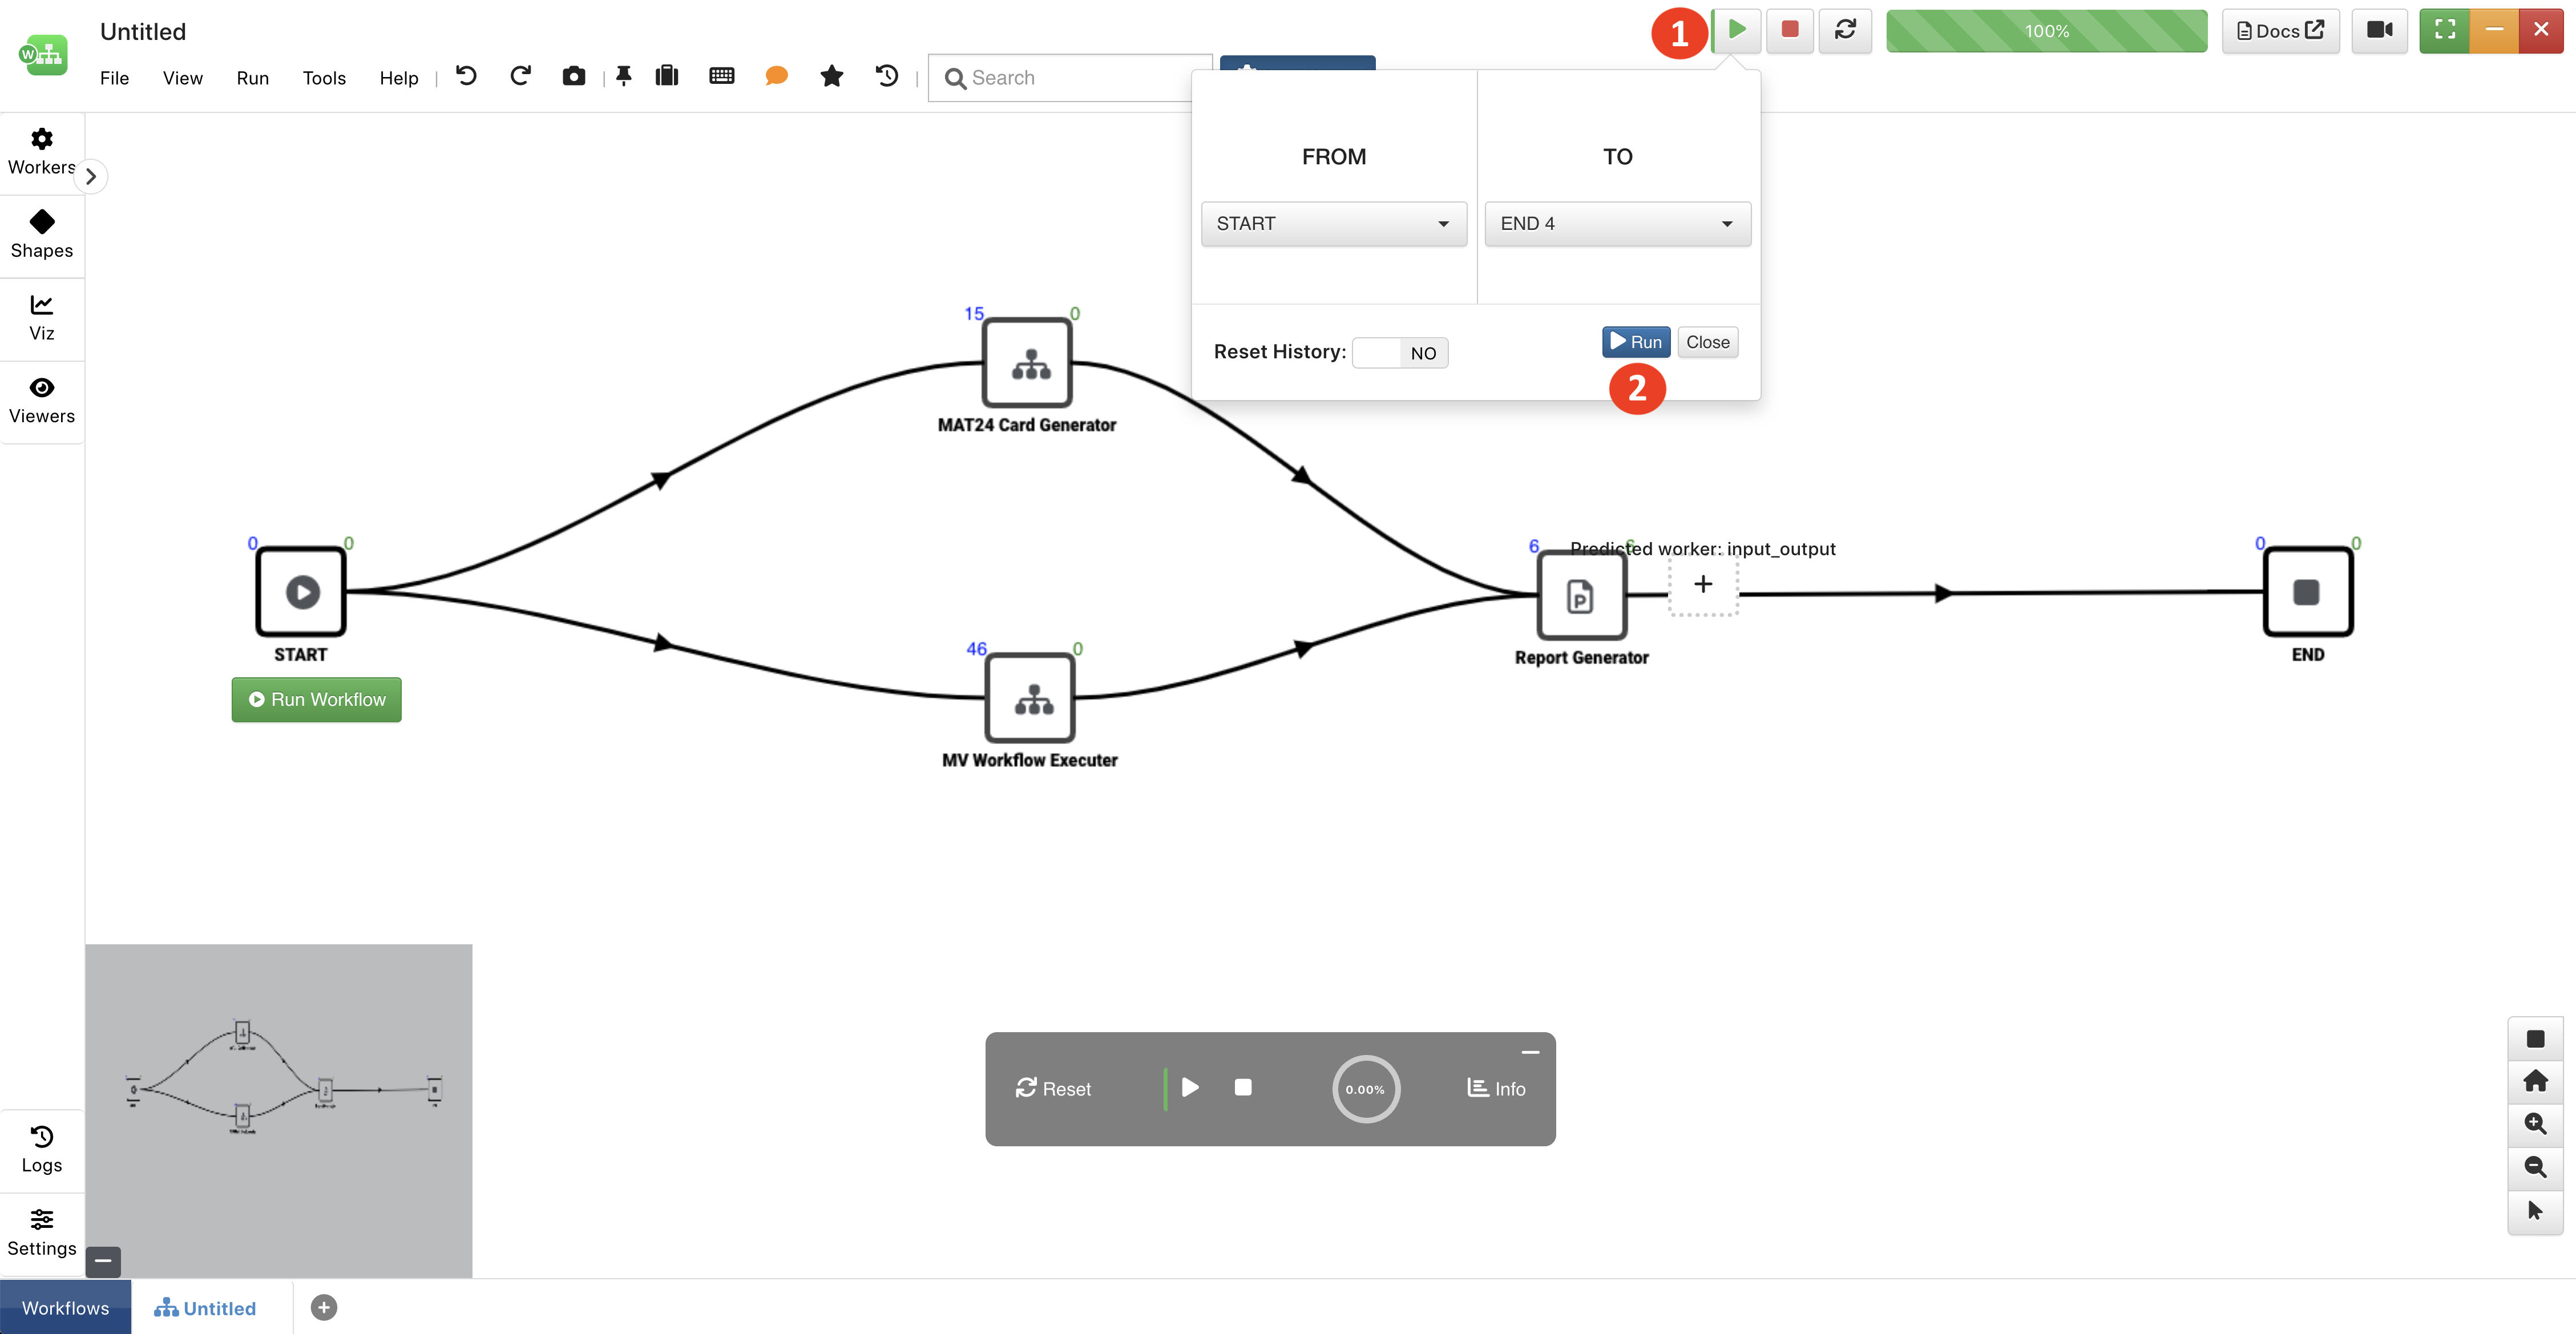Open the Viewers sidebar panel
Screen dimensions: 2576x1334
tap(42, 401)
